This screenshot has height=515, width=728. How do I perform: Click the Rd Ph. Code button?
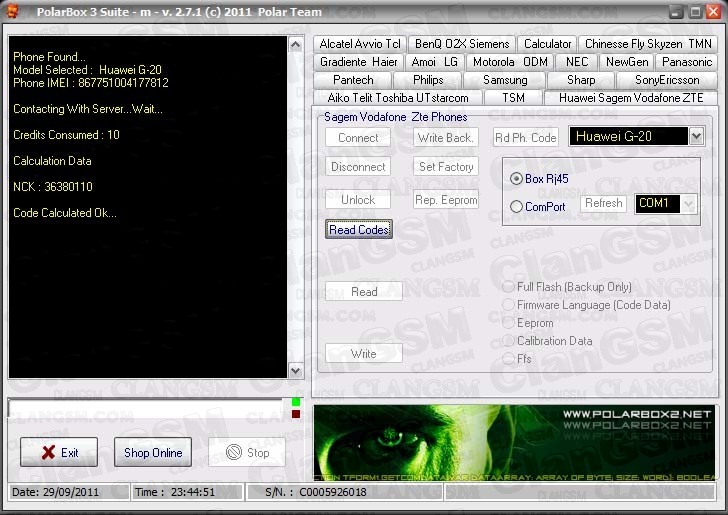526,138
